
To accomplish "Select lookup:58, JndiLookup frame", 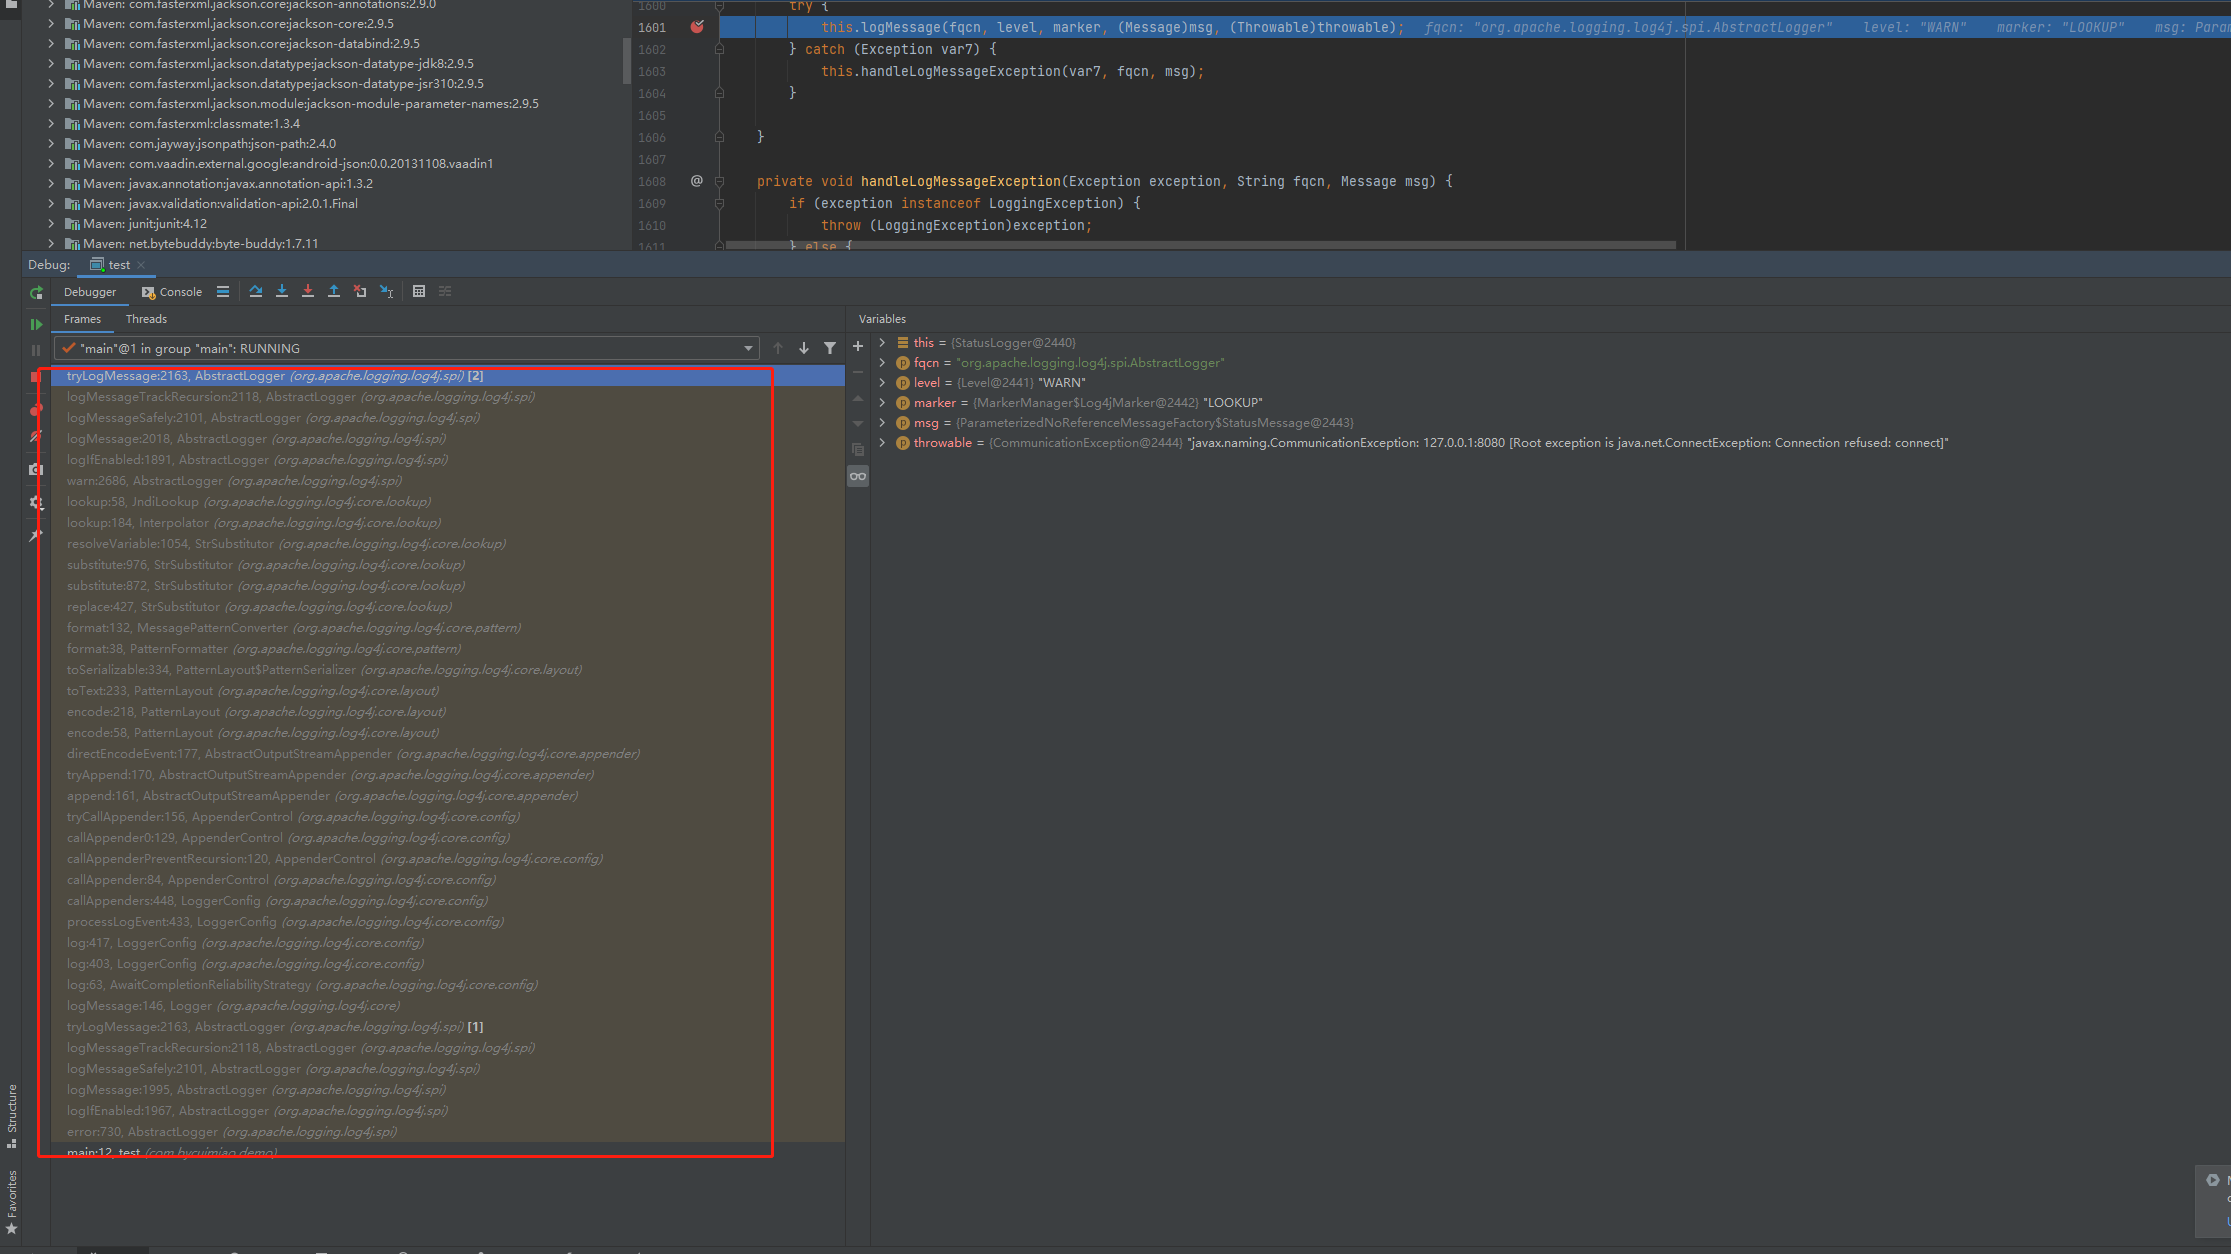I will (448, 502).
